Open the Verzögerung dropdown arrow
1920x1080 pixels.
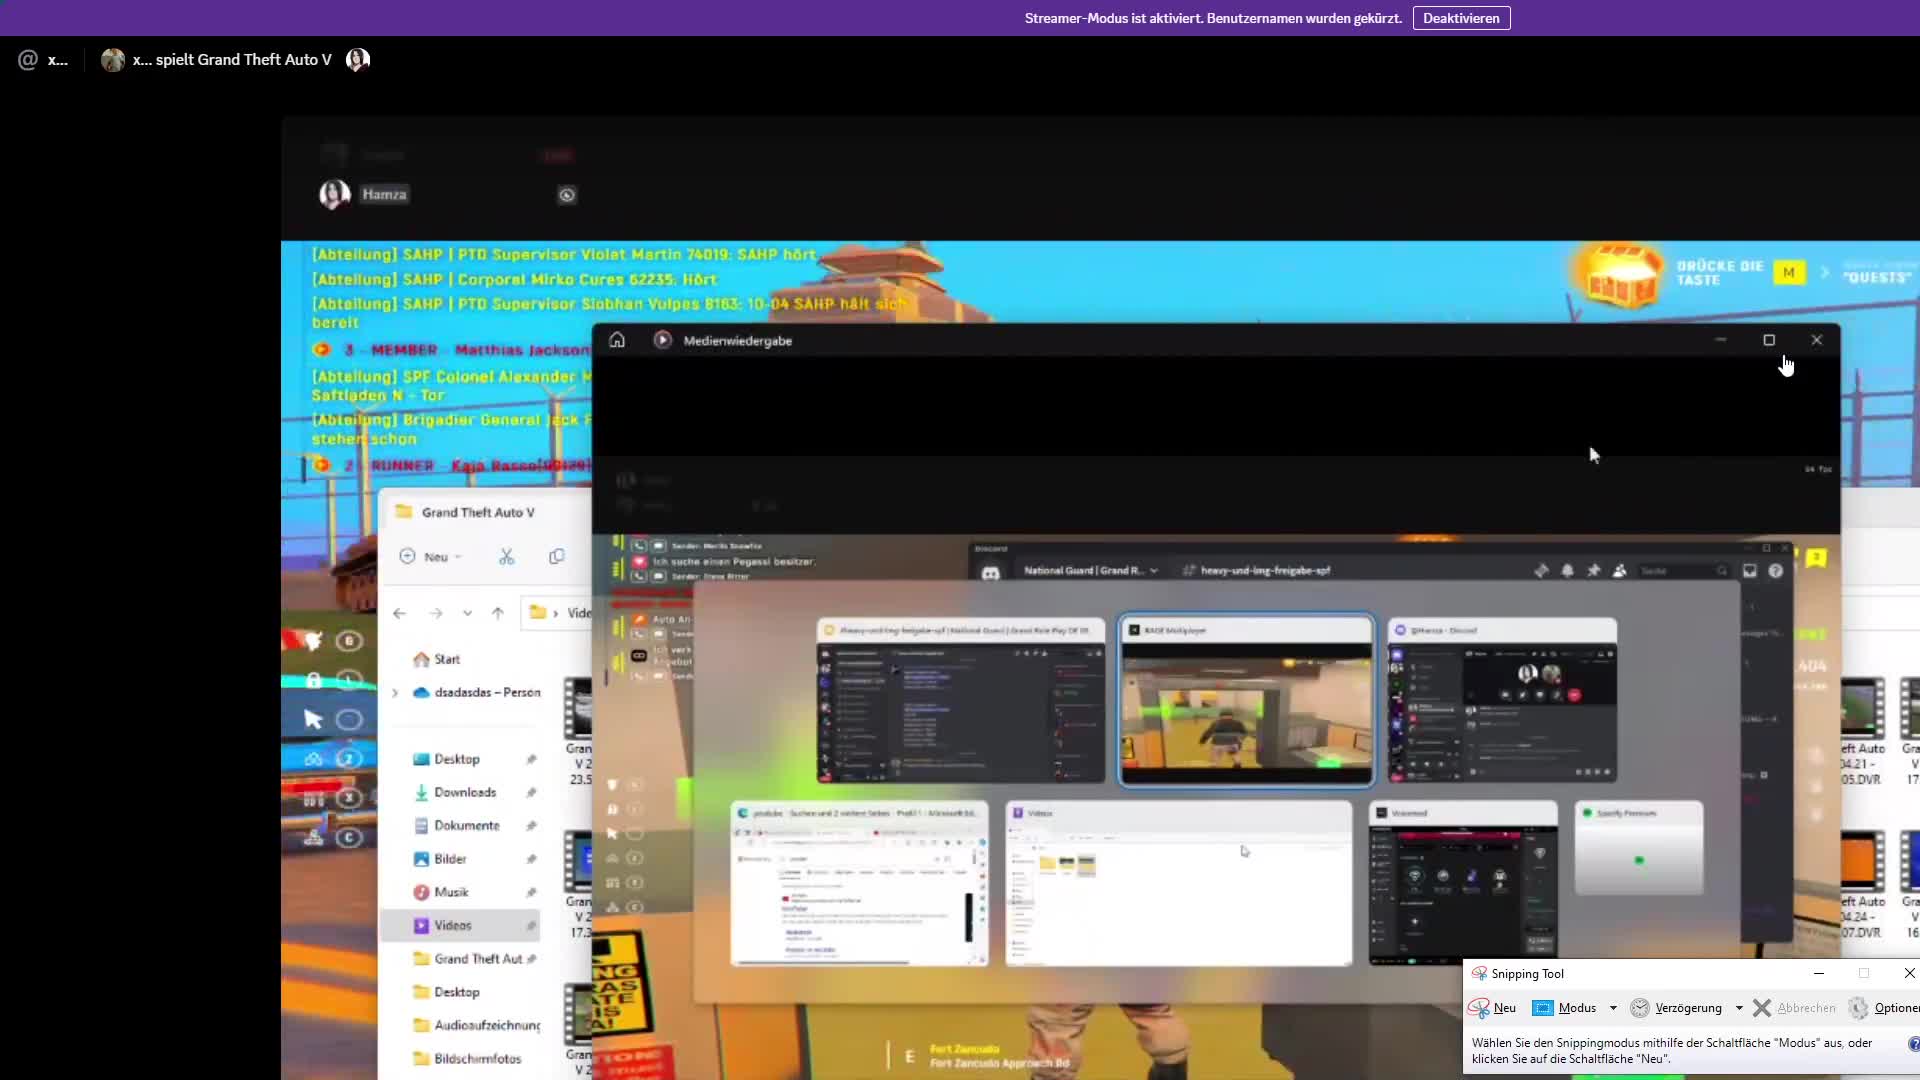1739,1008
